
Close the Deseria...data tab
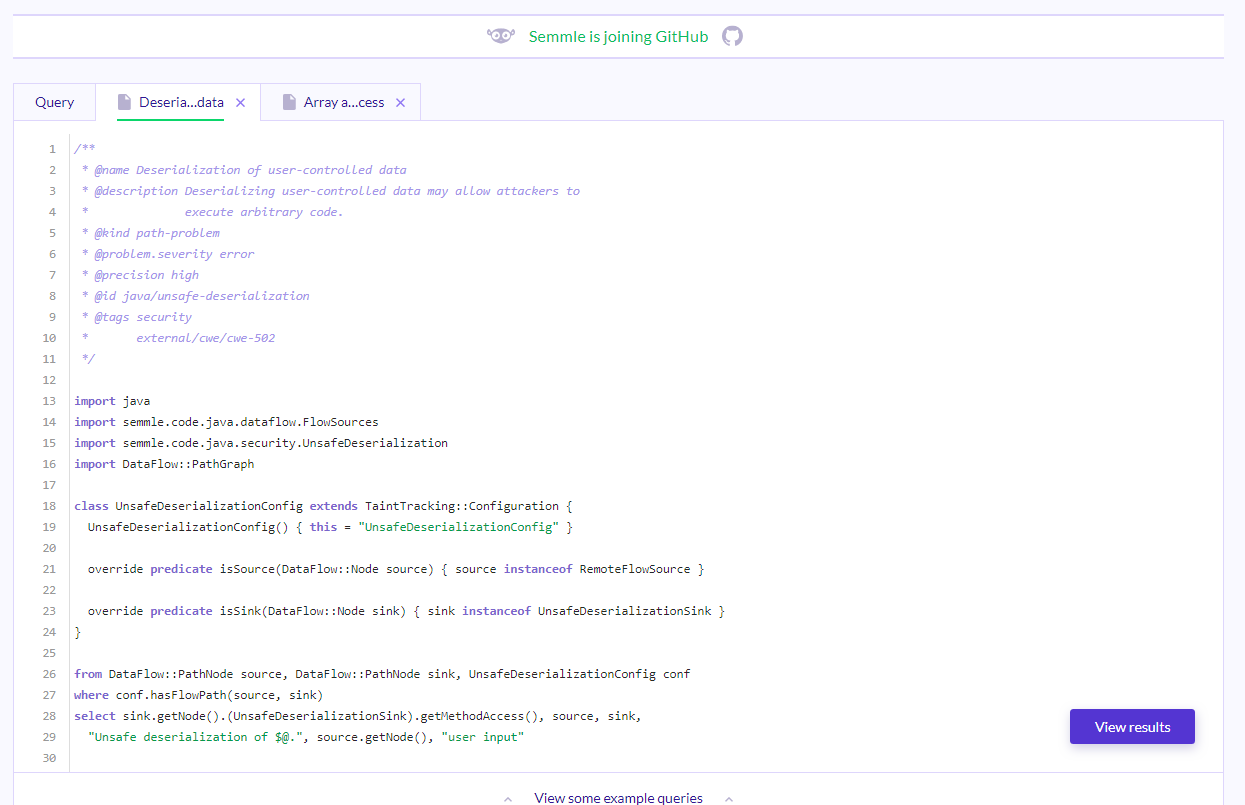pos(240,101)
